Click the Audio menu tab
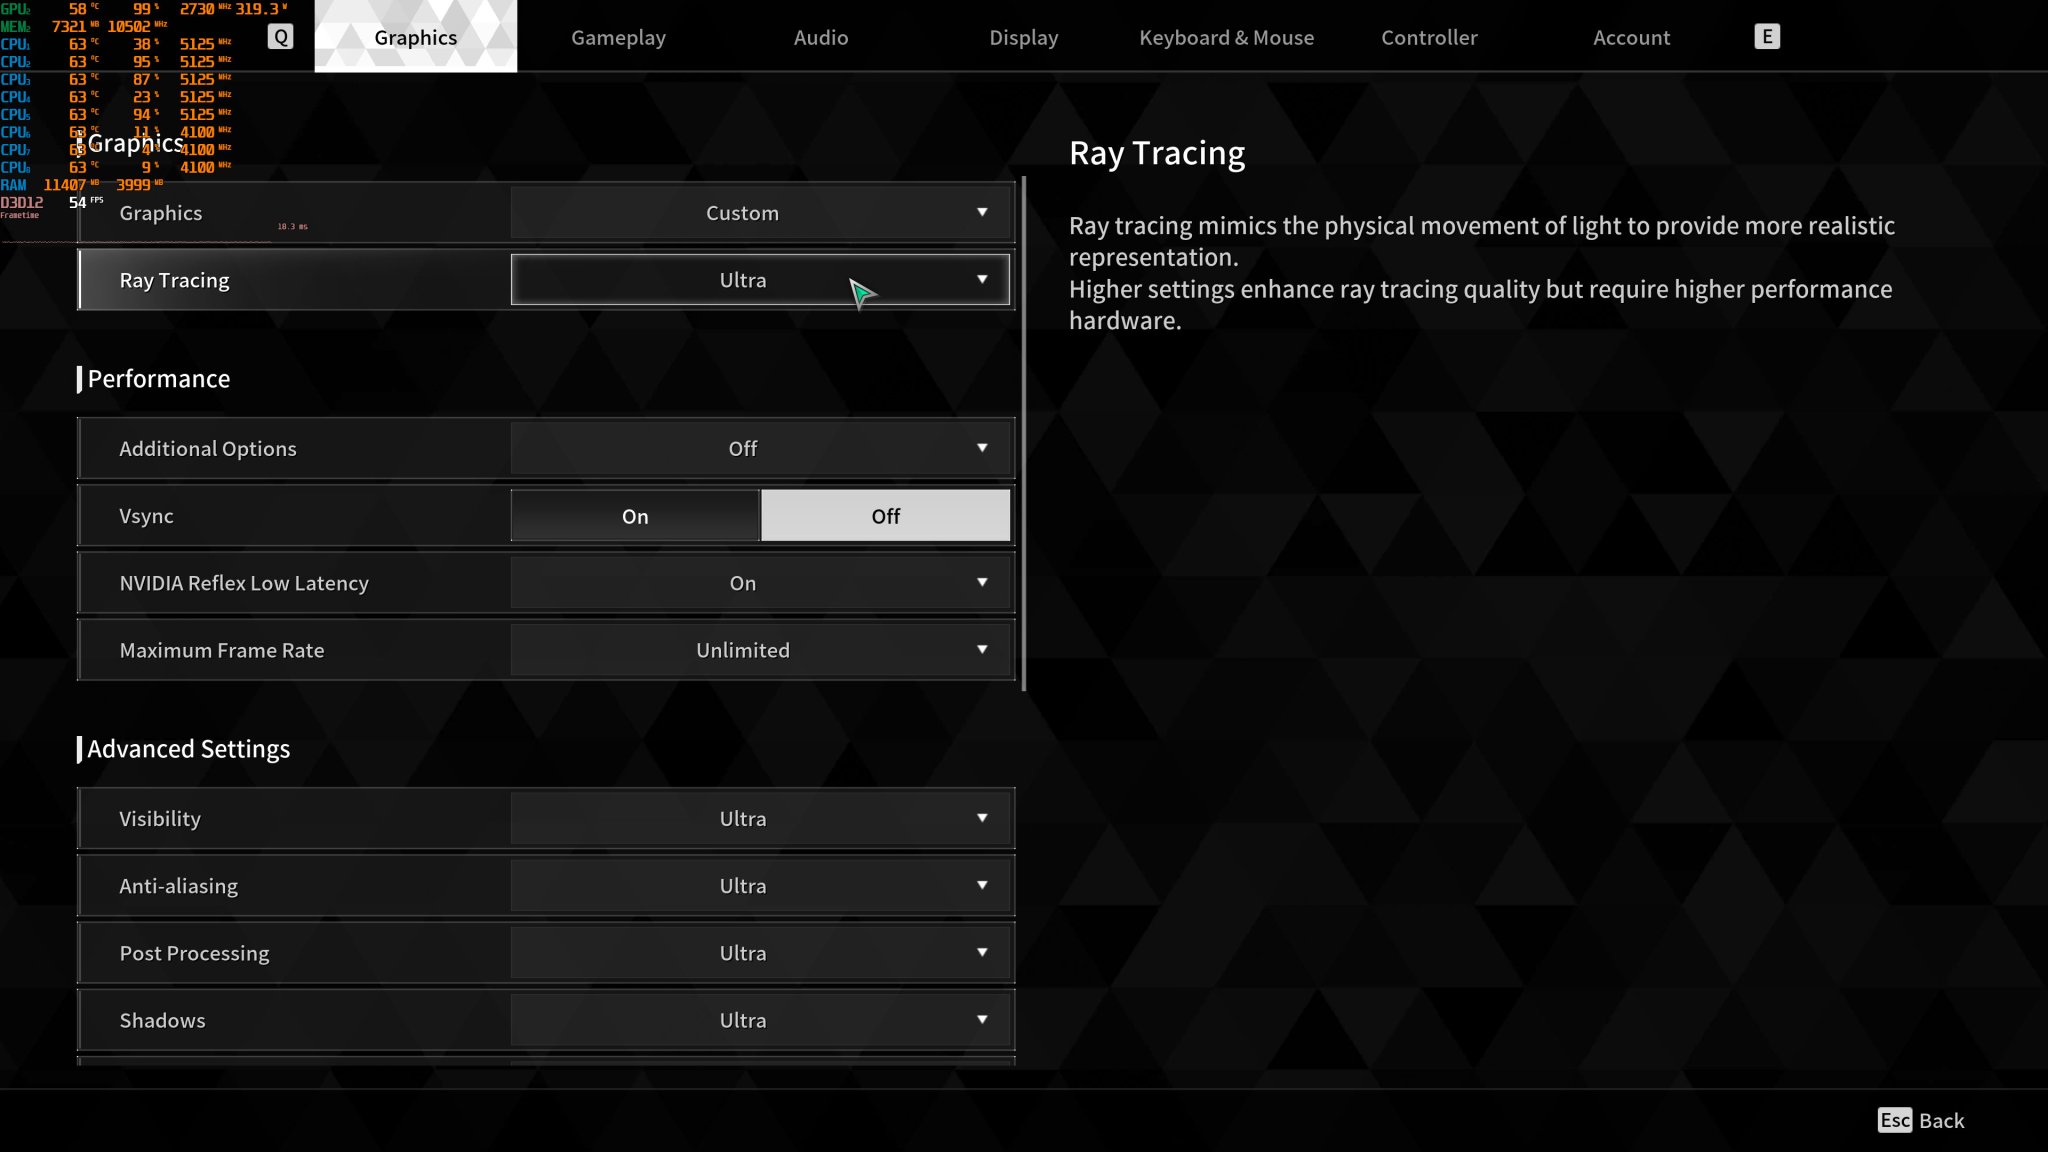Viewport: 2048px width, 1152px height. pos(821,37)
